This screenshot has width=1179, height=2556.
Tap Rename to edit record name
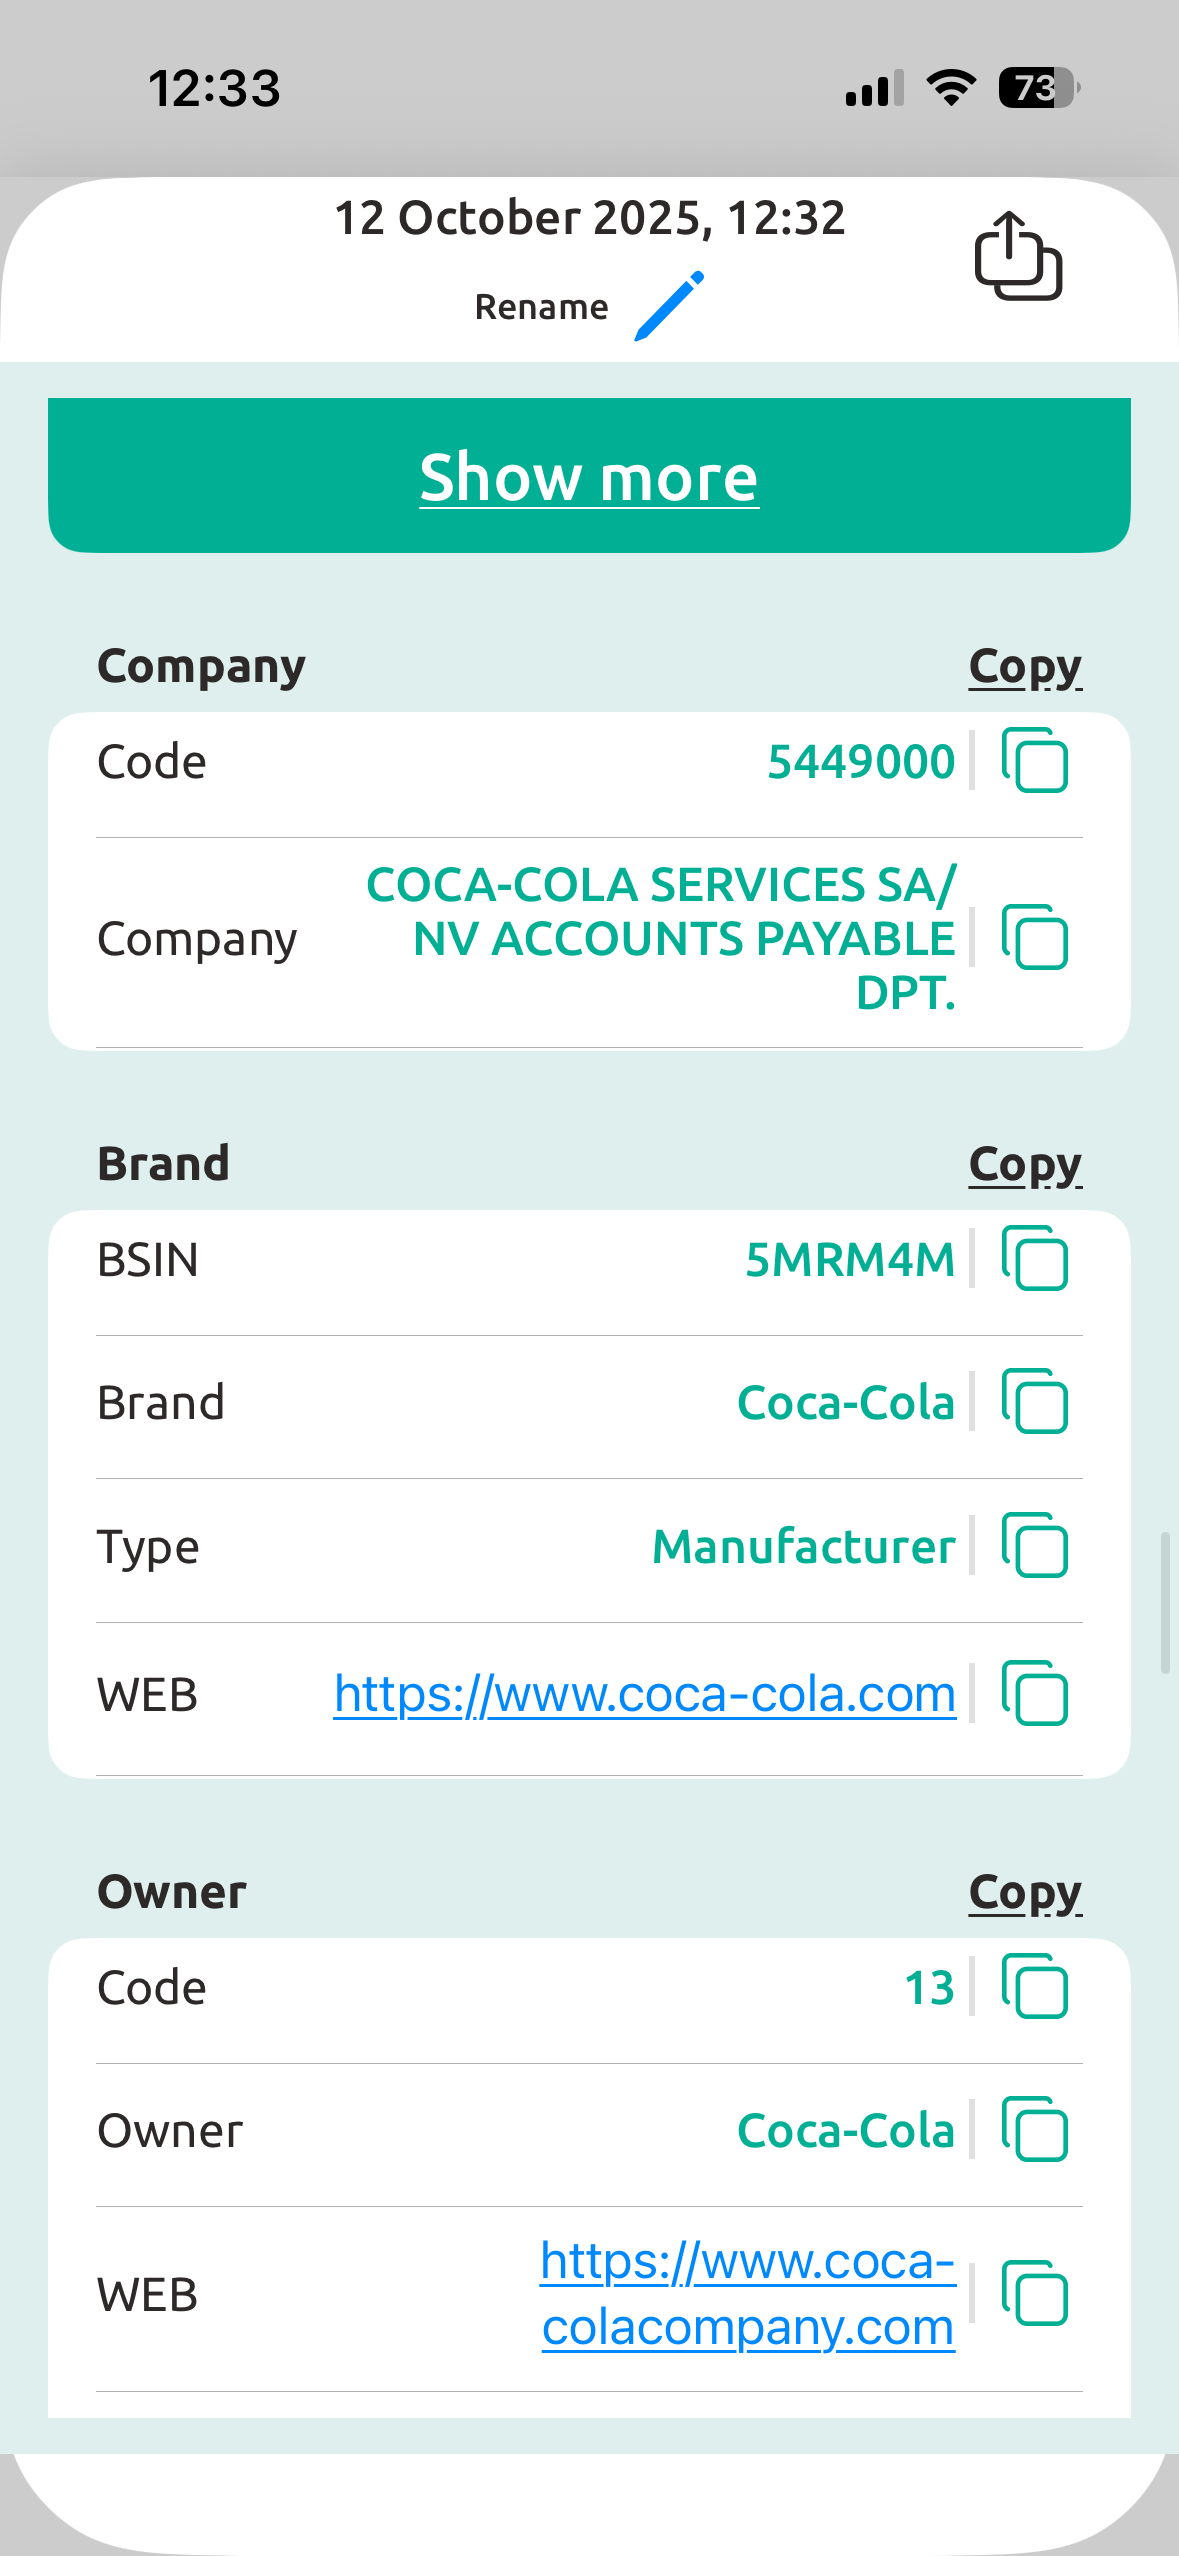[540, 306]
